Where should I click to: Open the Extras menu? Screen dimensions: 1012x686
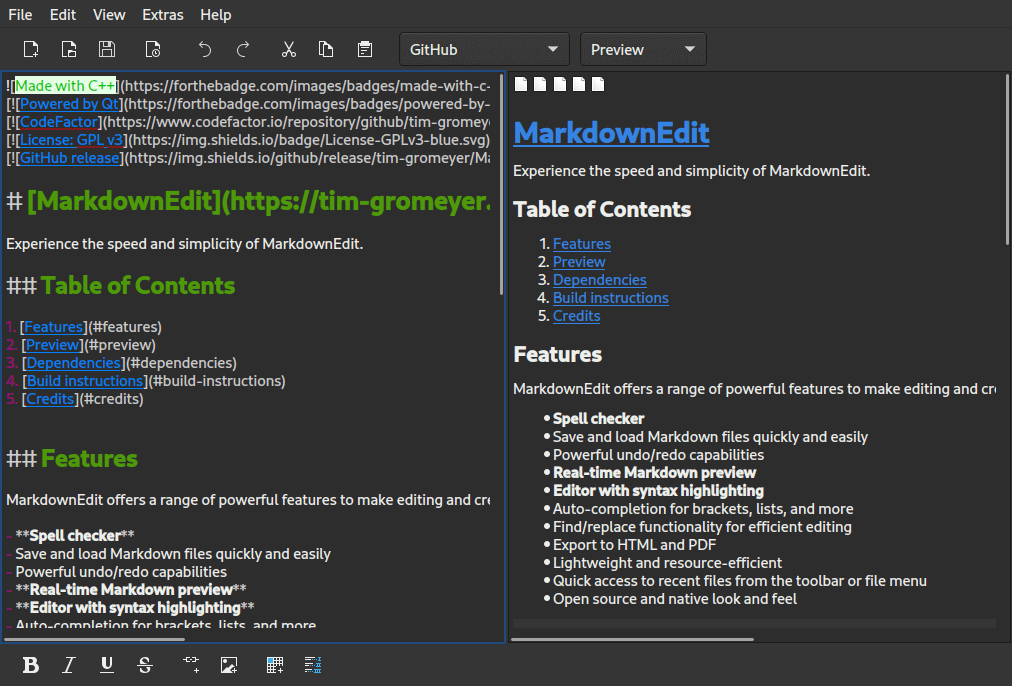click(x=163, y=14)
